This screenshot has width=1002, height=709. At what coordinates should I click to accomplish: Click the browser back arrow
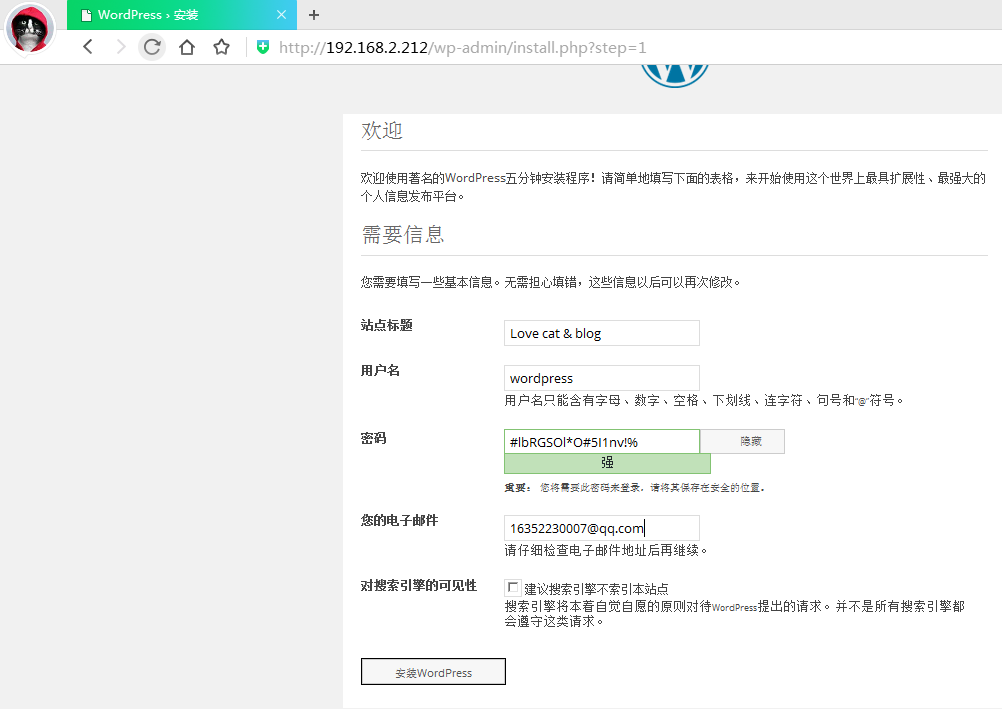88,47
